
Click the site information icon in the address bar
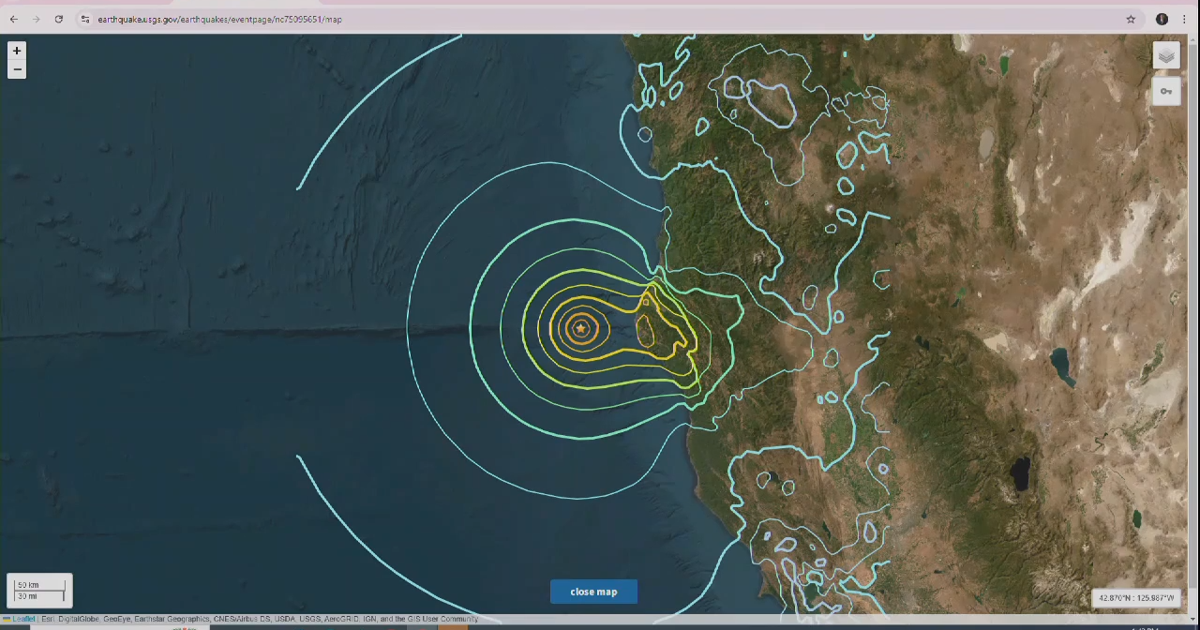(x=84, y=18)
